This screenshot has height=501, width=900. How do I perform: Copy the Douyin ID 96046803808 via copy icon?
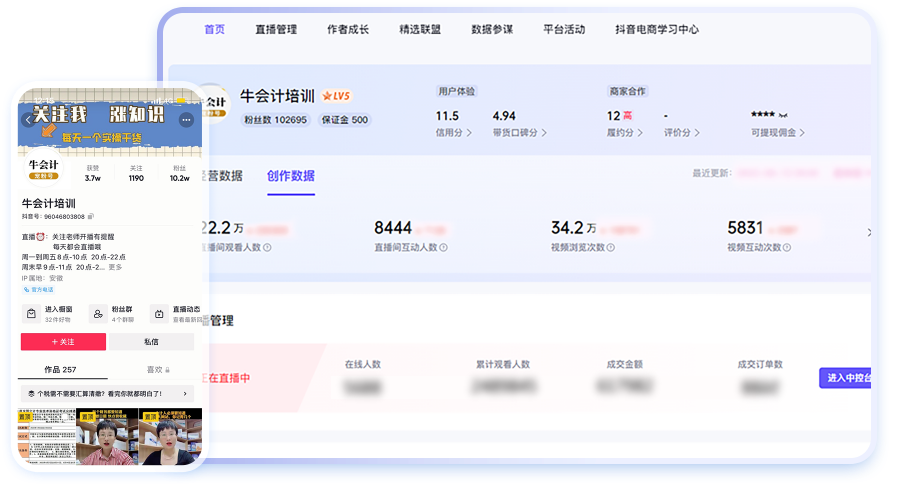click(90, 216)
